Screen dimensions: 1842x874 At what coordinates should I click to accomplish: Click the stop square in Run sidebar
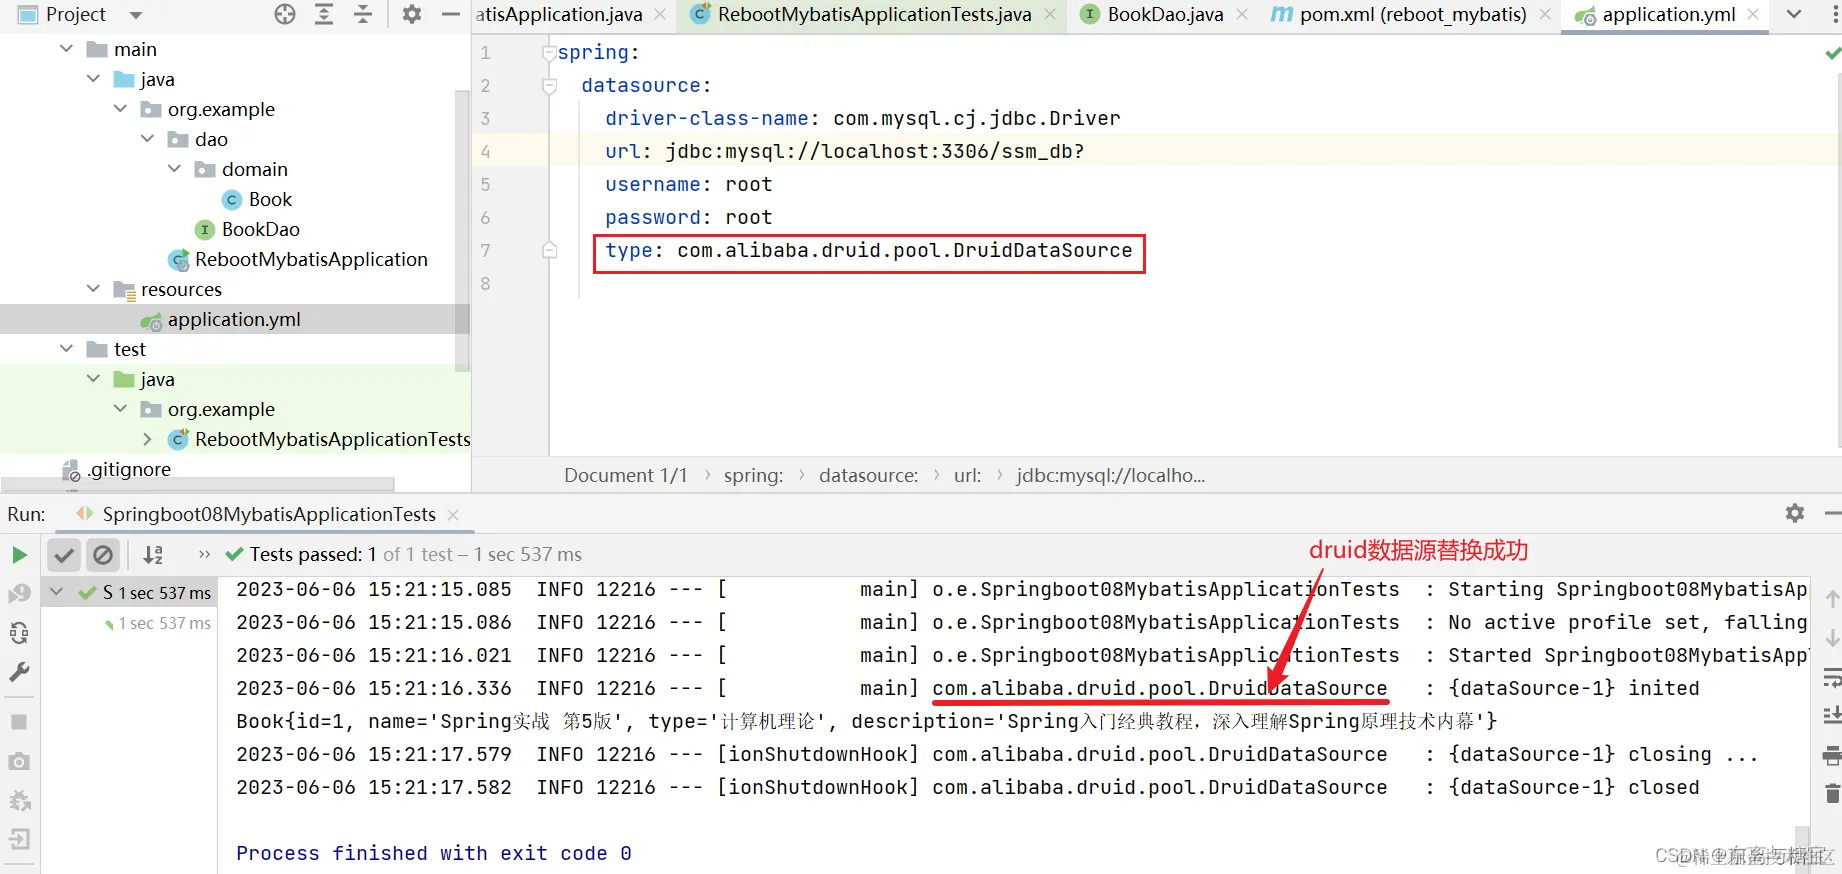click(19, 722)
